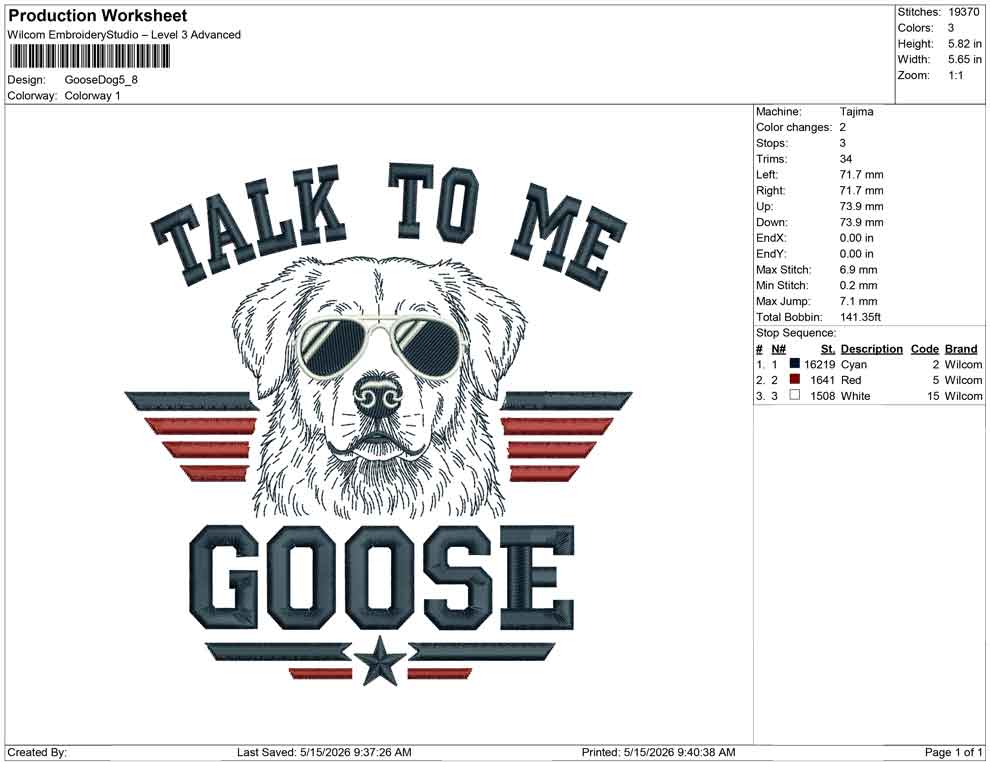Click the 'EndY:' label
The image size is (990, 762).
coord(771,254)
